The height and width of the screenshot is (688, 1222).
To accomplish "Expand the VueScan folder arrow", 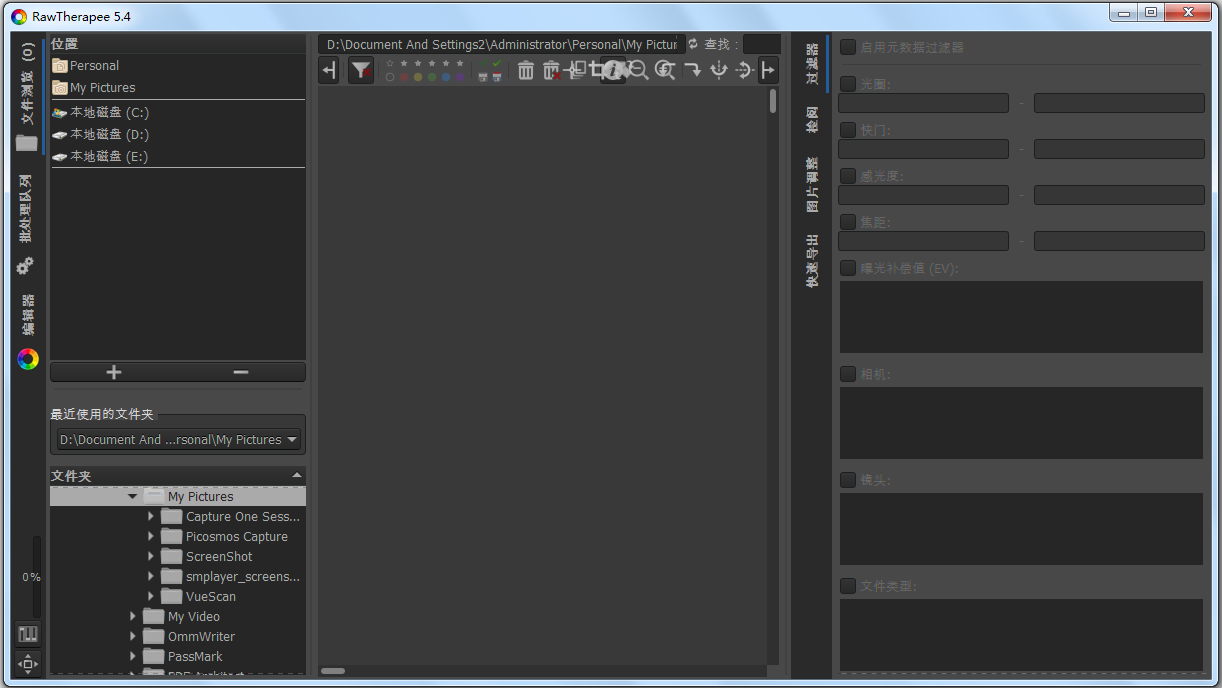I will [x=151, y=597].
